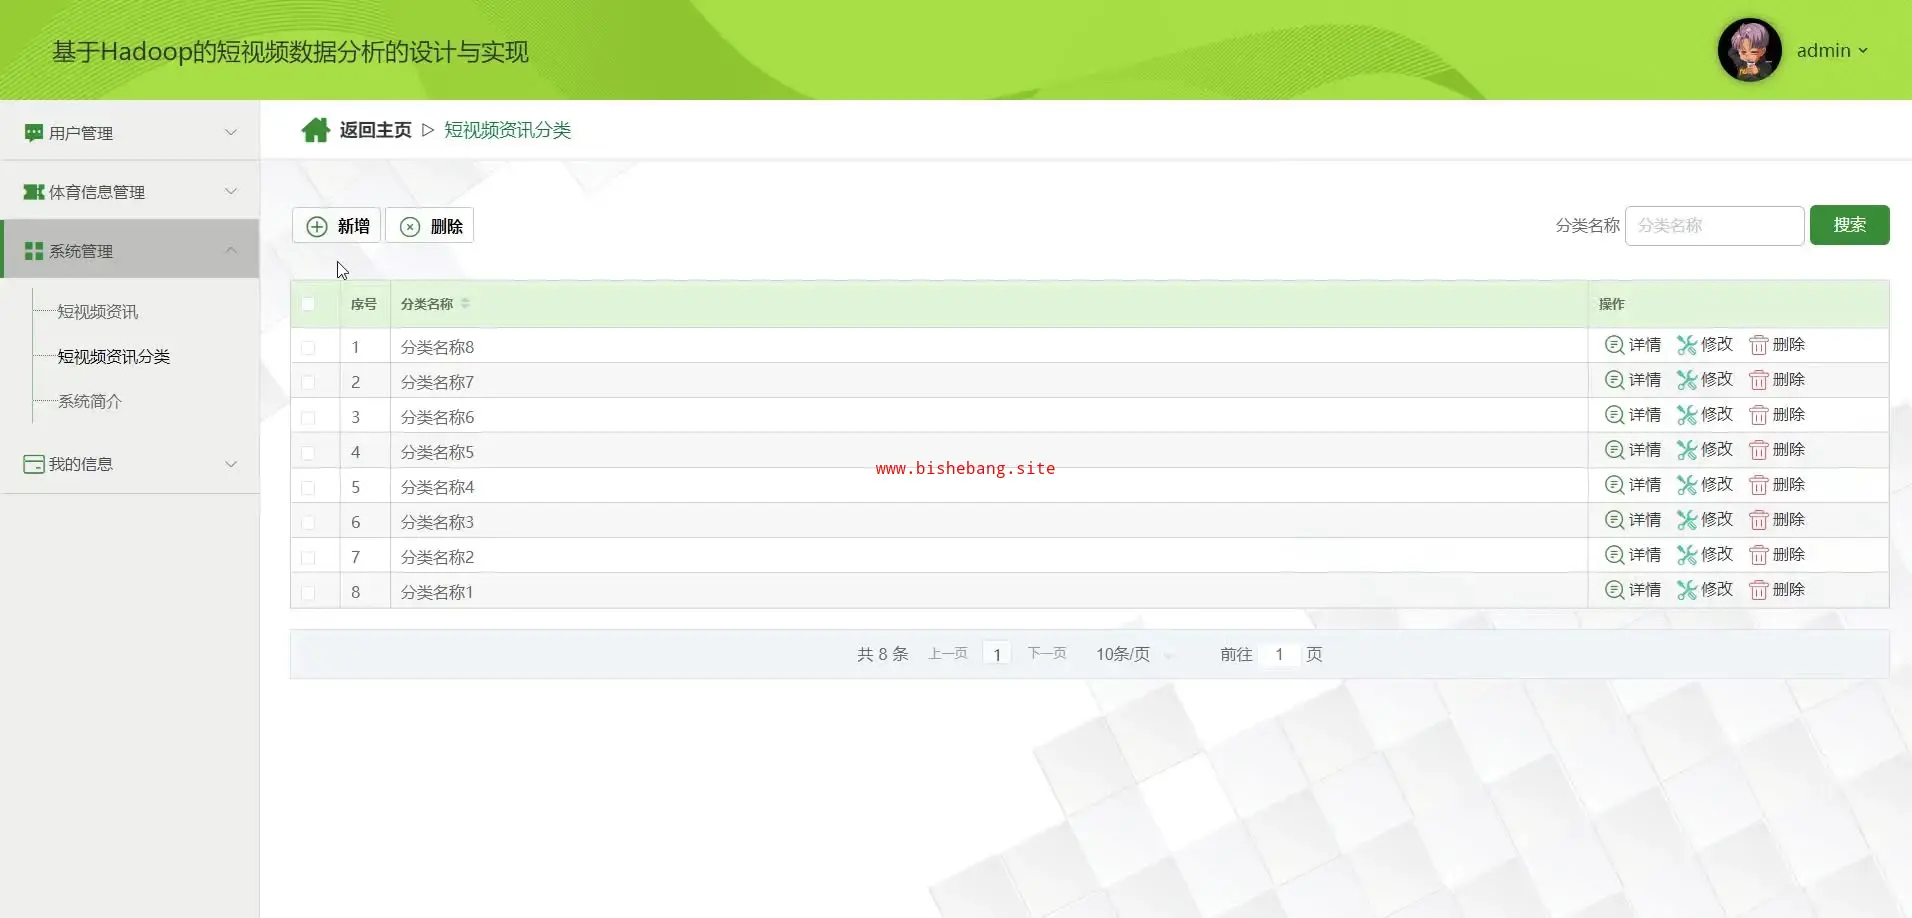View 详情 for 分类名称6
1912x918 pixels.
1633,415
